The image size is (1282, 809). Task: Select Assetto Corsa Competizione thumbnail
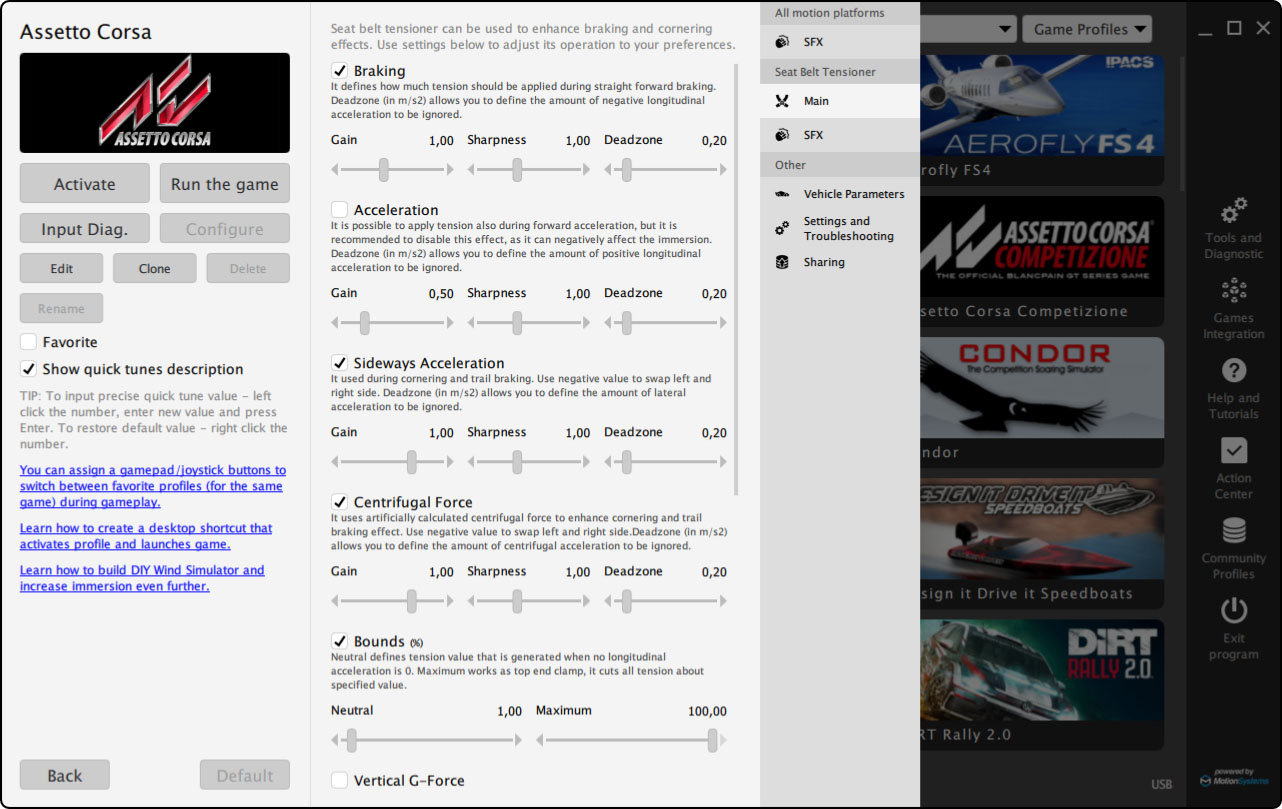(1042, 246)
